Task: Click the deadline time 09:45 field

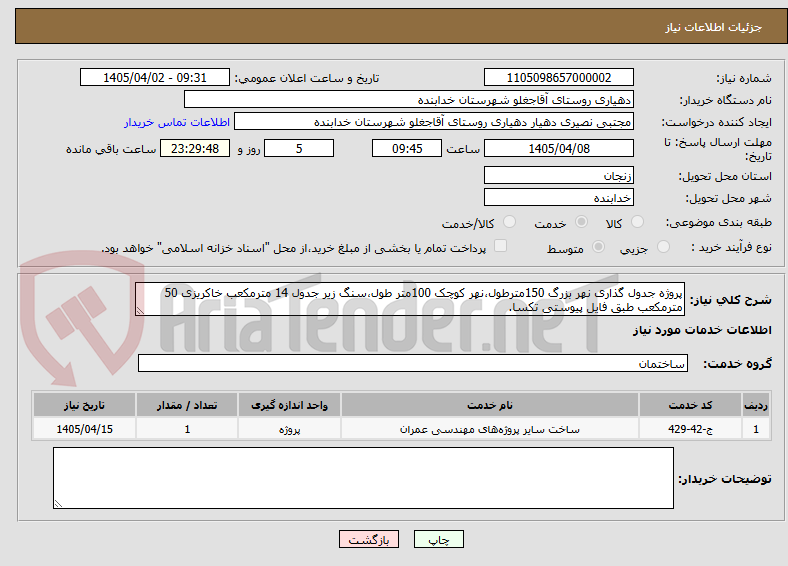Action: pyautogui.click(x=407, y=148)
